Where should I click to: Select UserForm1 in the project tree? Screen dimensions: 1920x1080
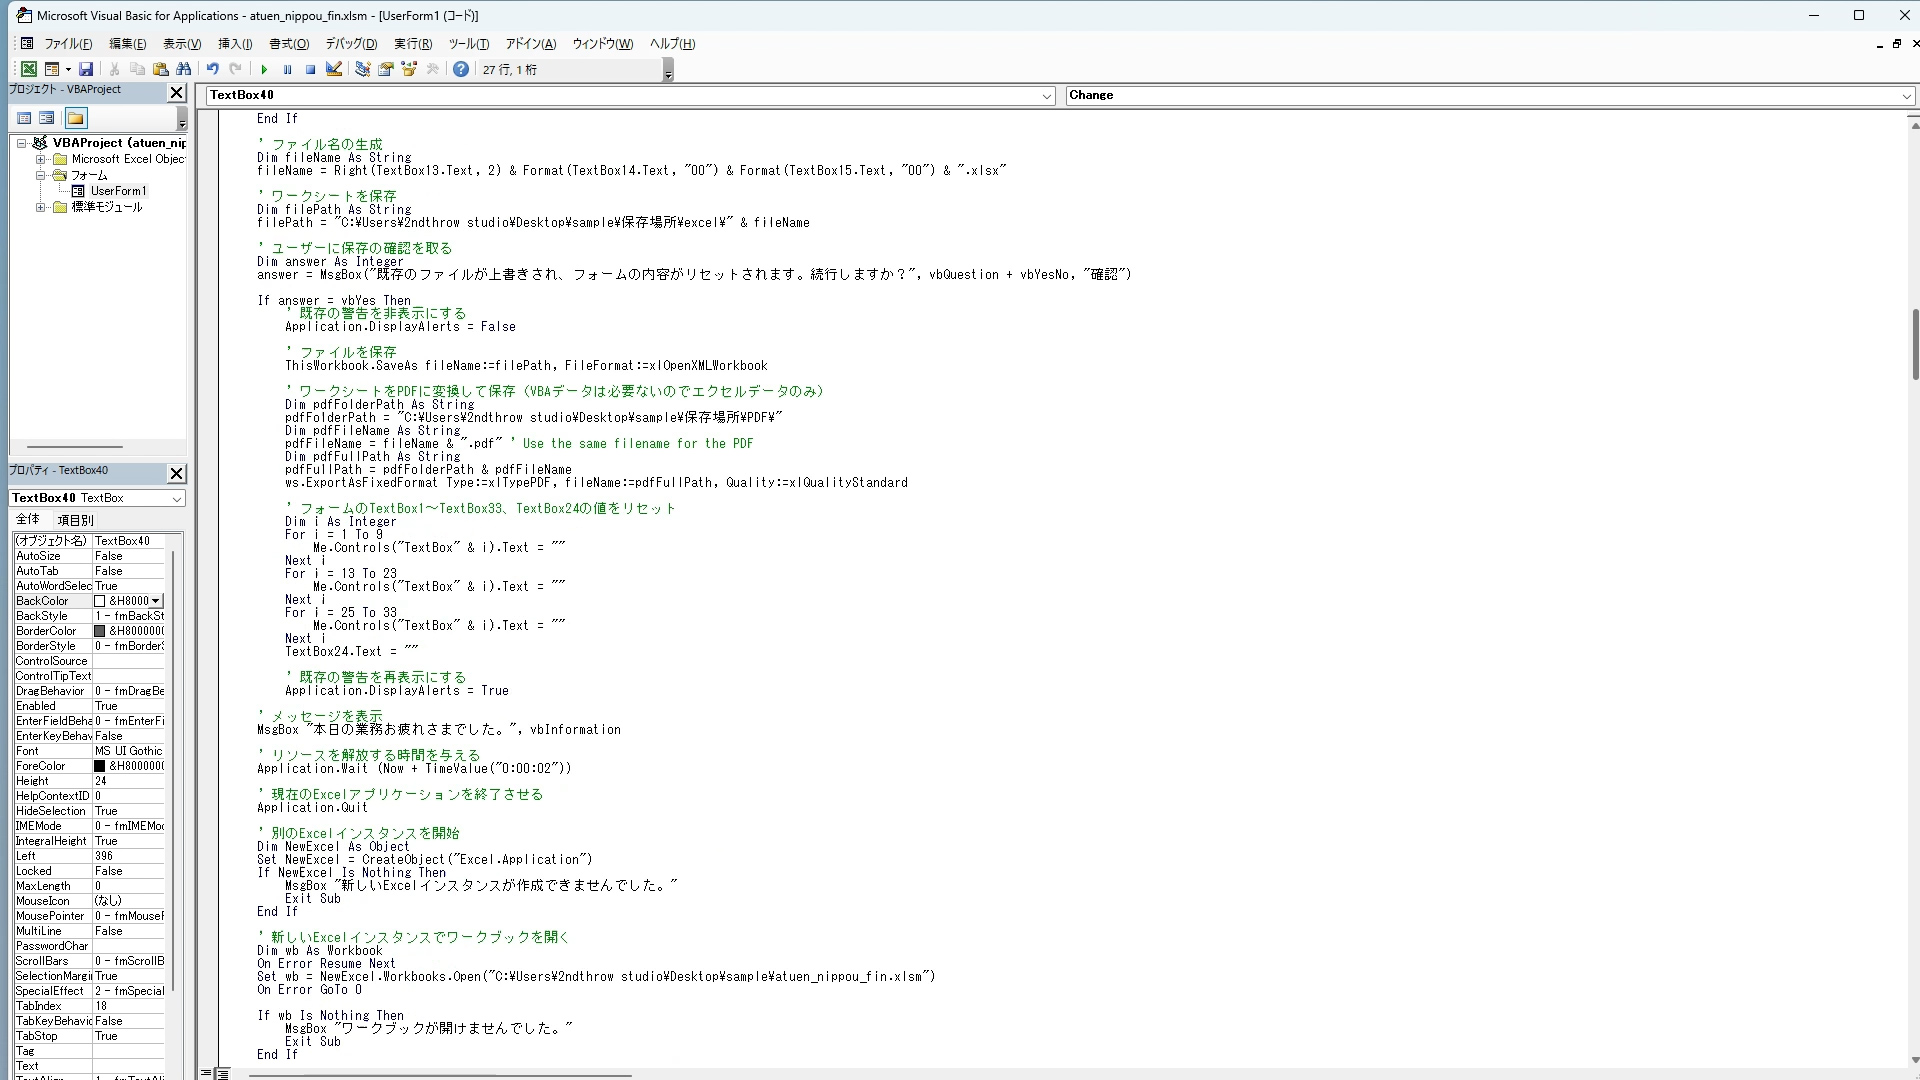coord(118,191)
